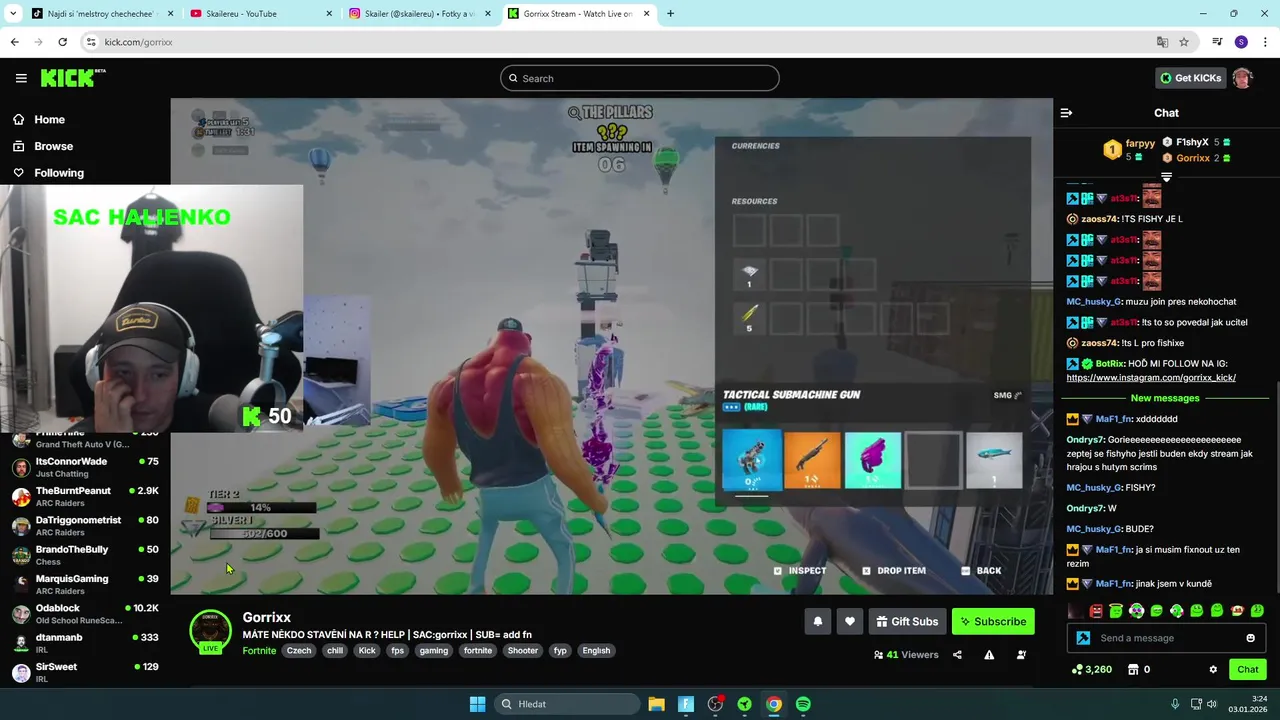Click the gaming tag
The image size is (1280, 720).
tap(433, 651)
